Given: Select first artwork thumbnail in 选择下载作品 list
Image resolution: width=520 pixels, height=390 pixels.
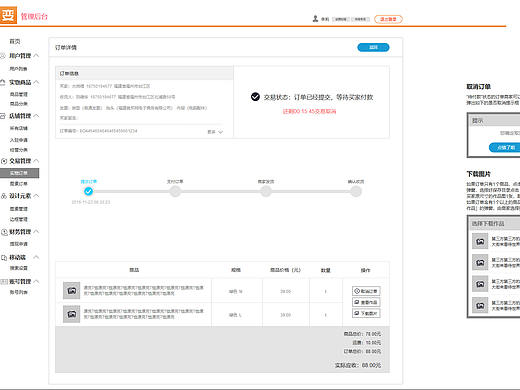Looking at the screenshot, I should click(480, 241).
